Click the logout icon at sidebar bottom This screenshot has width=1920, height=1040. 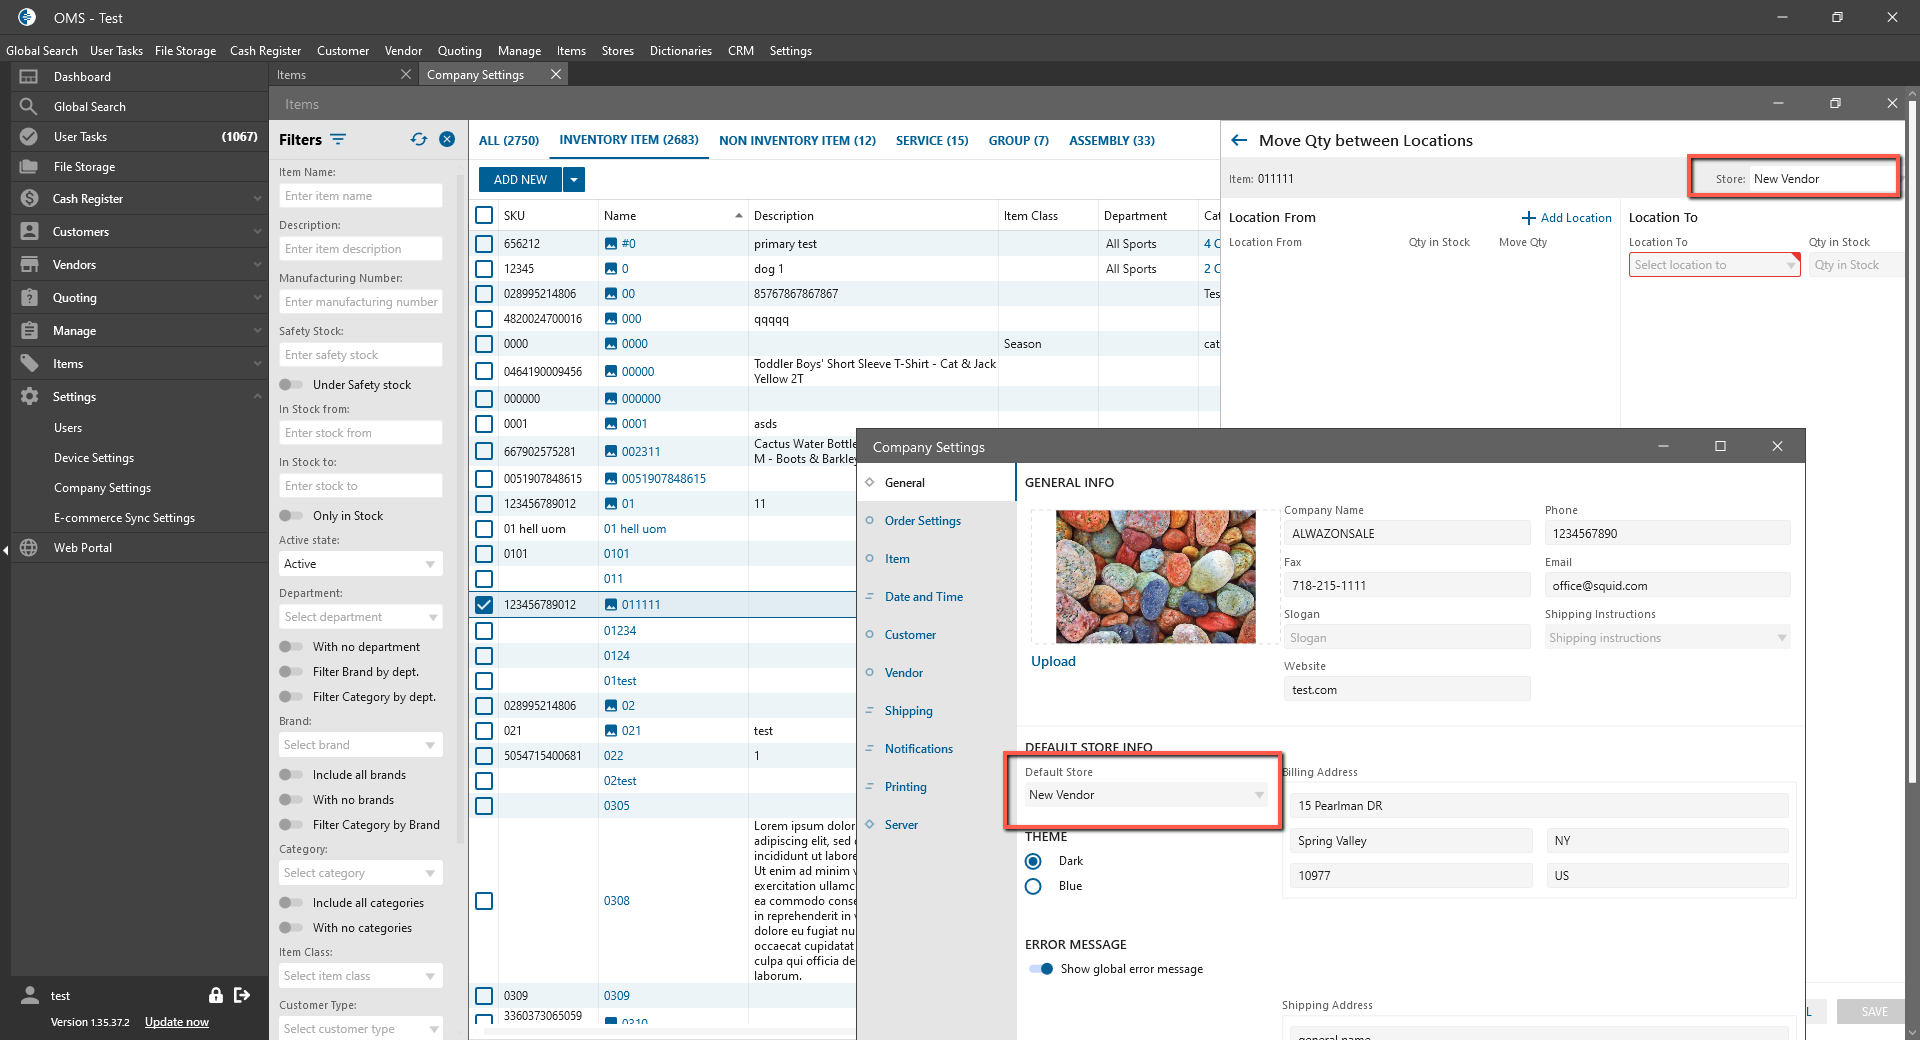(x=242, y=995)
